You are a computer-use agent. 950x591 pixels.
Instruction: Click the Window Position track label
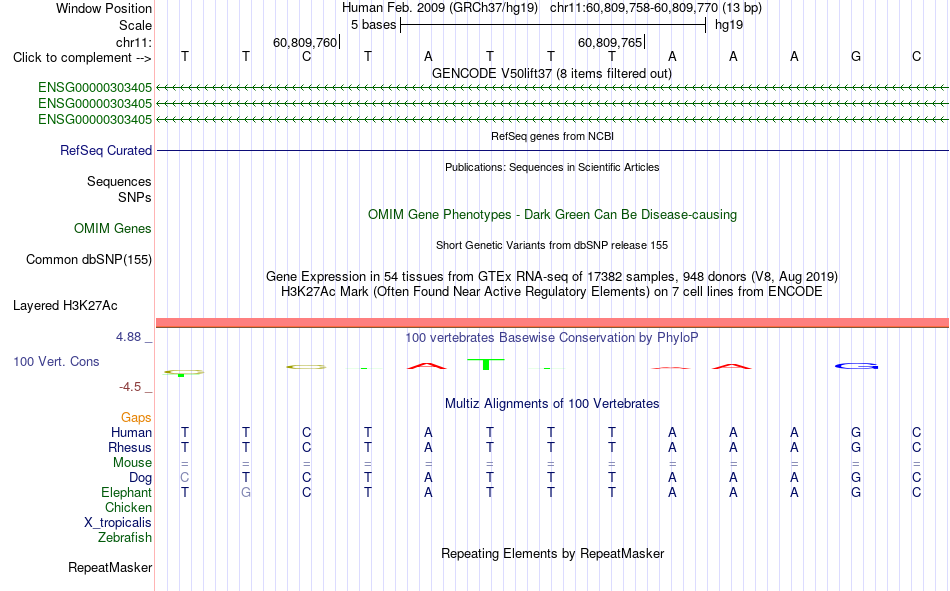(104, 8)
